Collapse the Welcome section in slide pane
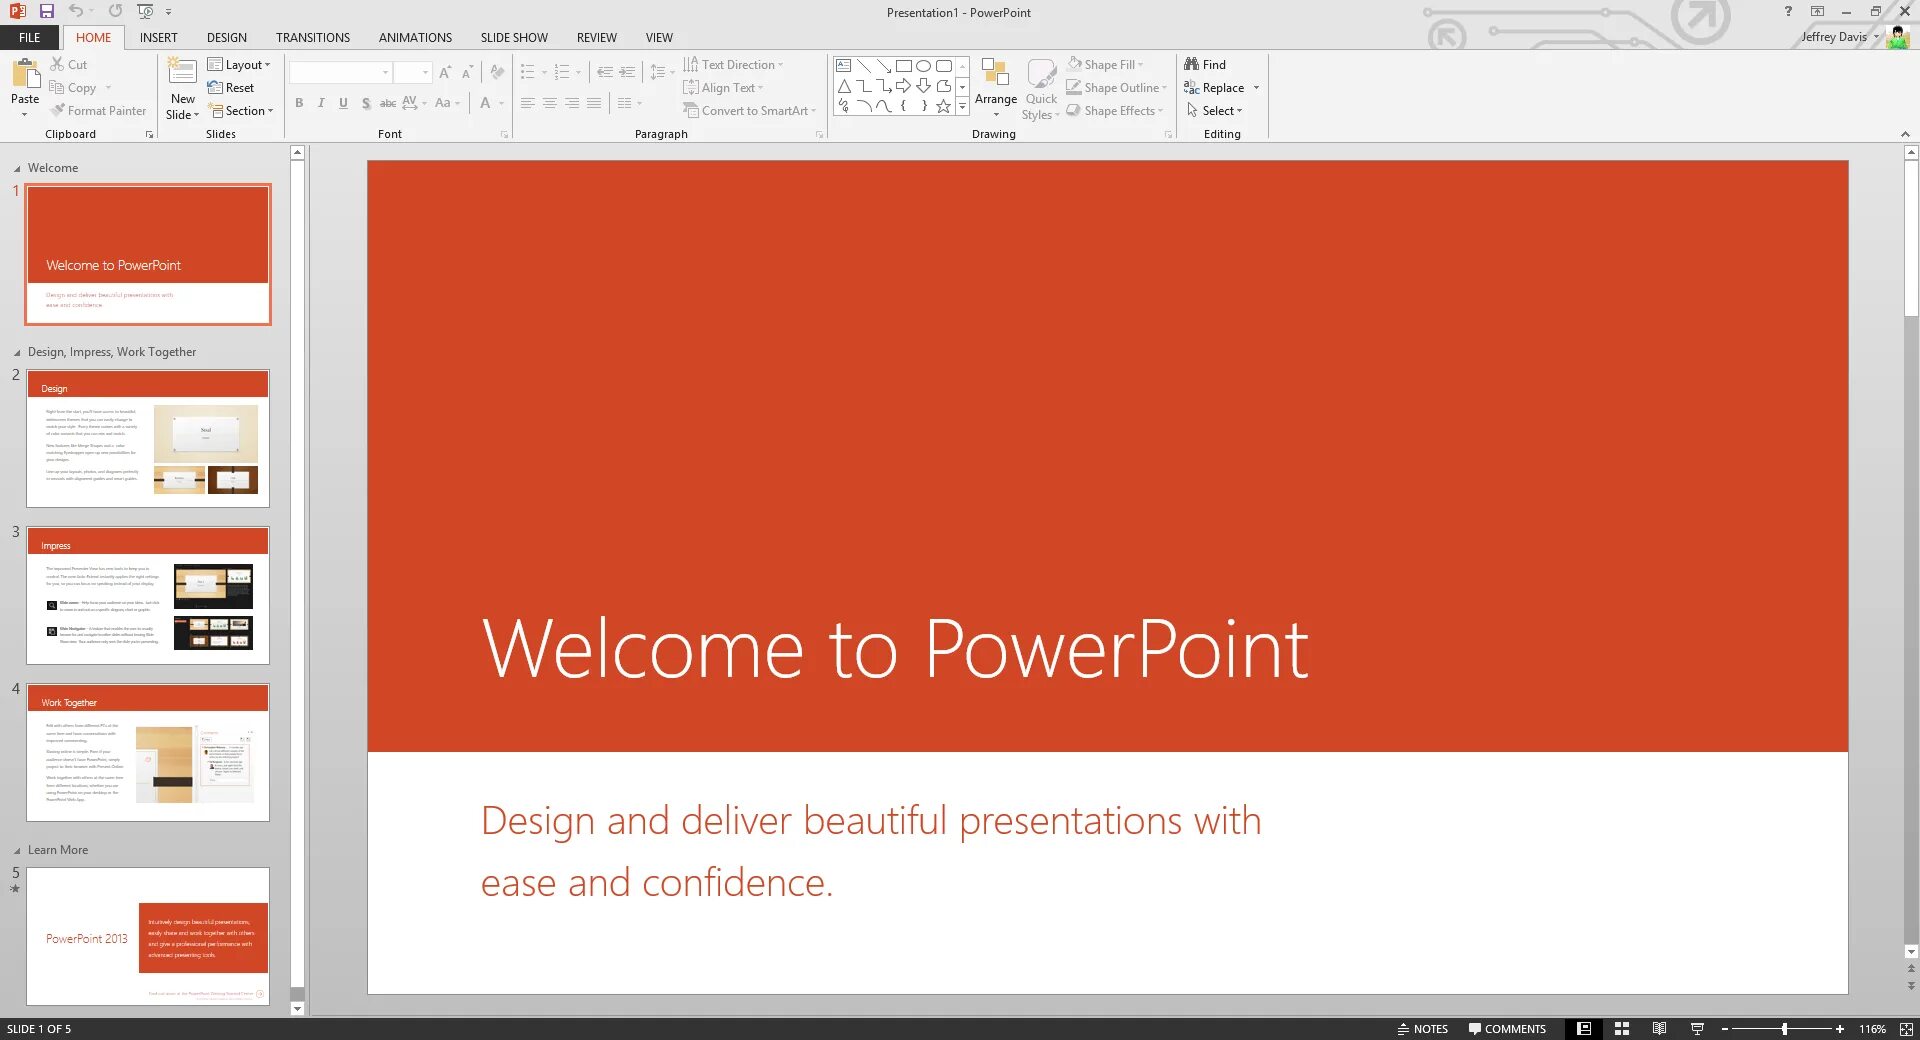 click(17, 169)
